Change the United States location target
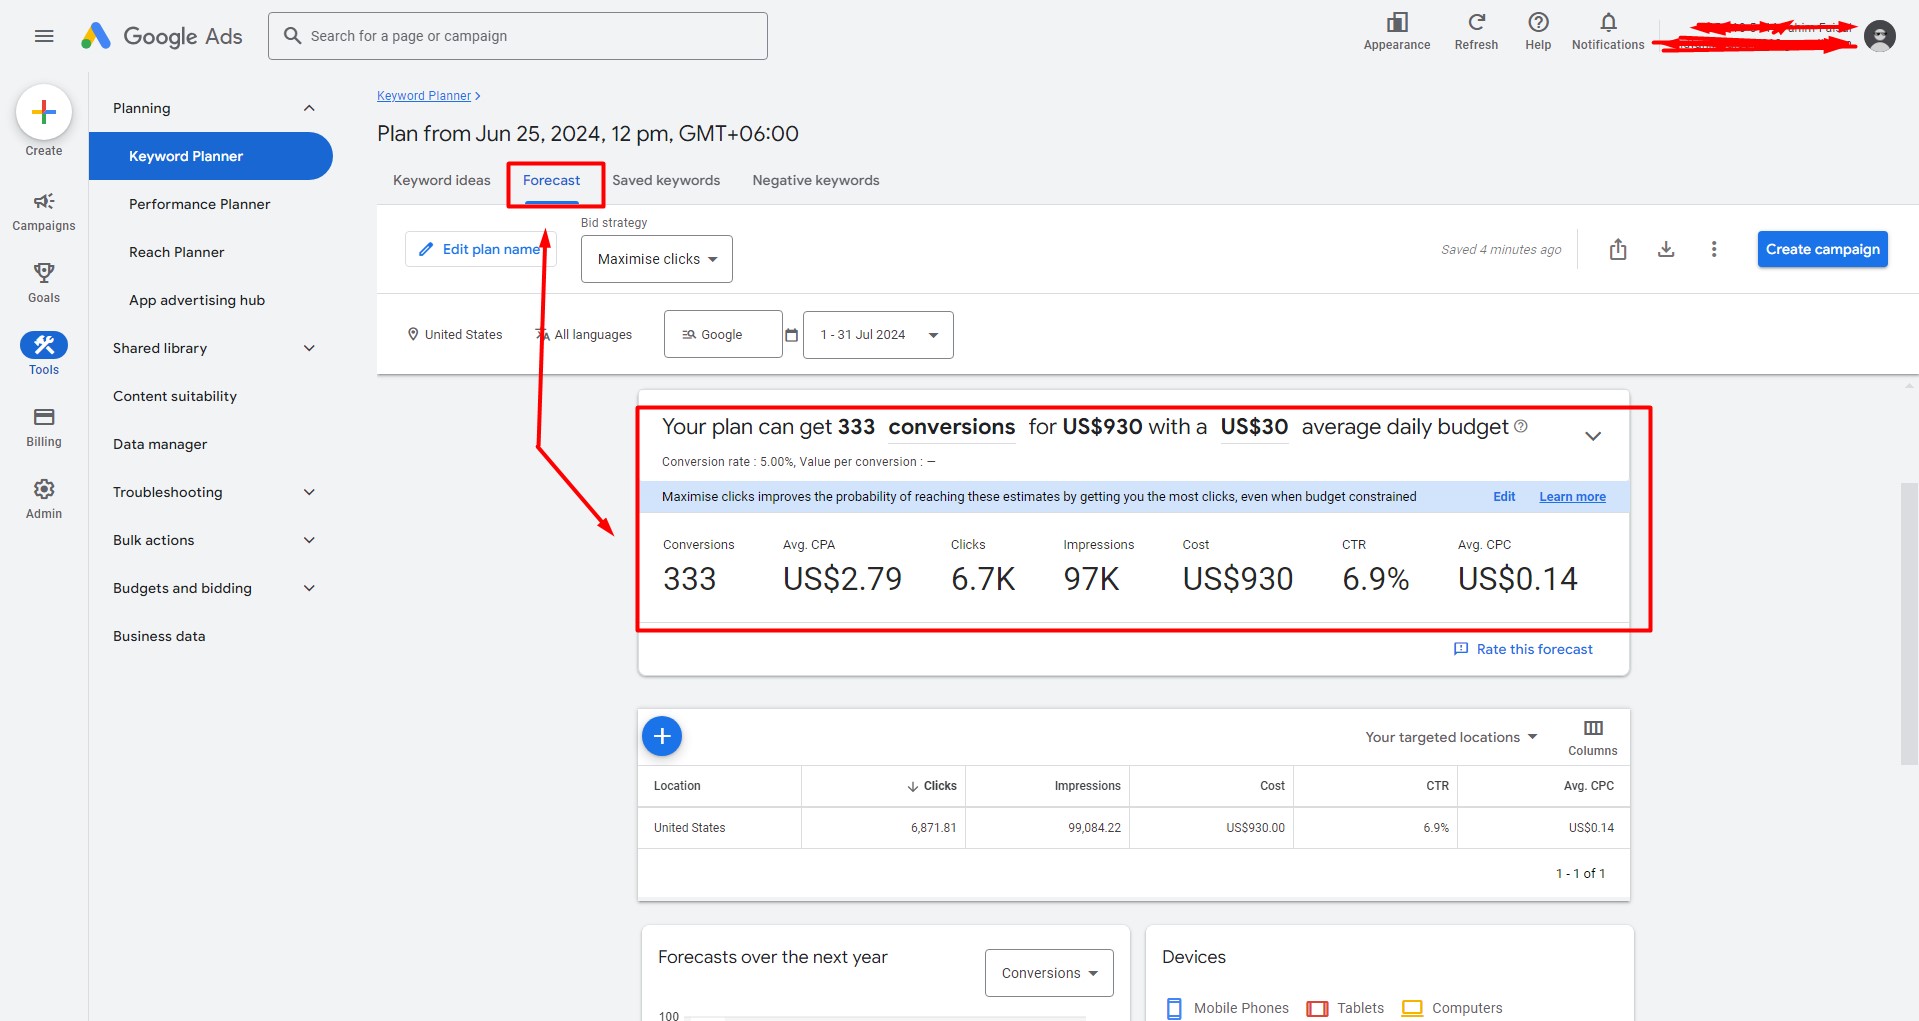This screenshot has width=1919, height=1021. [454, 335]
